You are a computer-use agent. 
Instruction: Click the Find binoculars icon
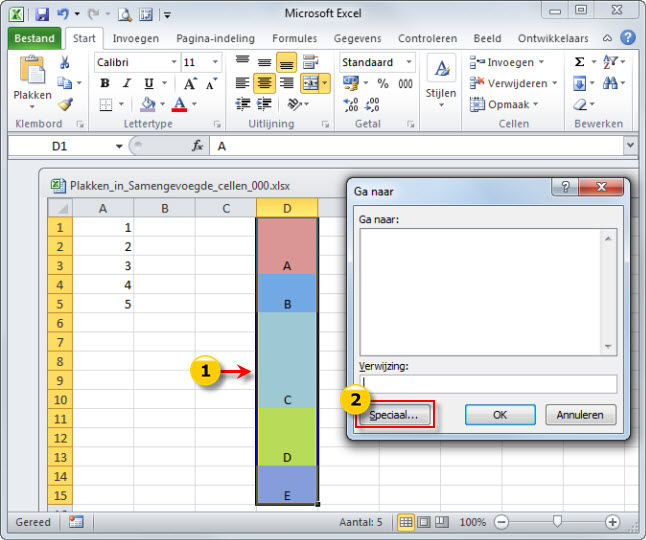point(610,84)
